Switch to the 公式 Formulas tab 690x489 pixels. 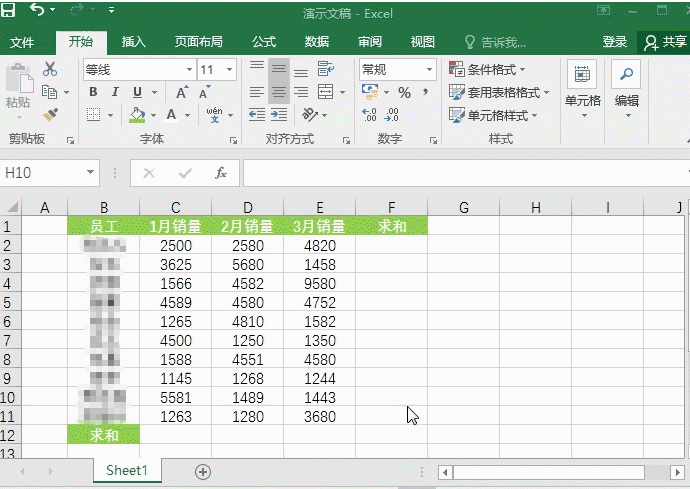point(264,42)
